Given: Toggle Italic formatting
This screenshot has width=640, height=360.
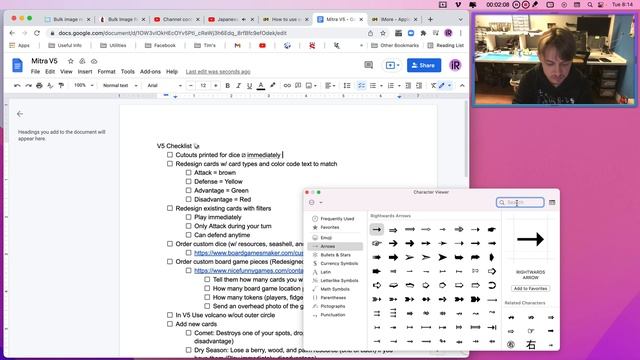Looking at the screenshot, I should tap(238, 86).
